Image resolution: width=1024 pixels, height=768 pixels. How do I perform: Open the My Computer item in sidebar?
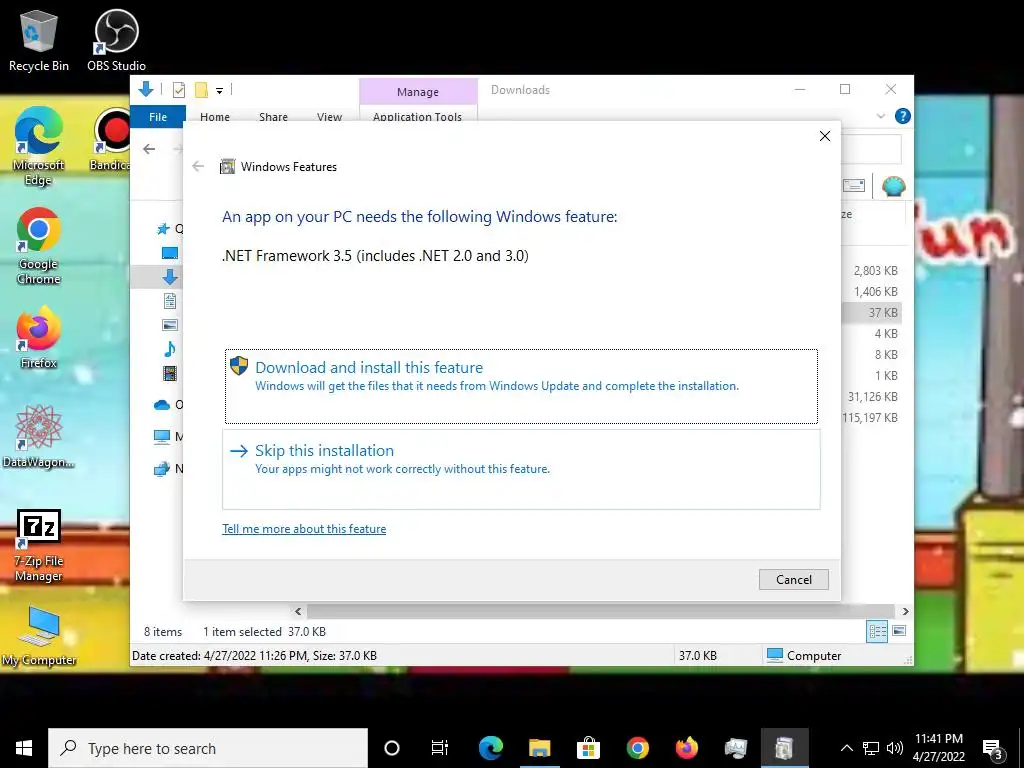point(168,436)
